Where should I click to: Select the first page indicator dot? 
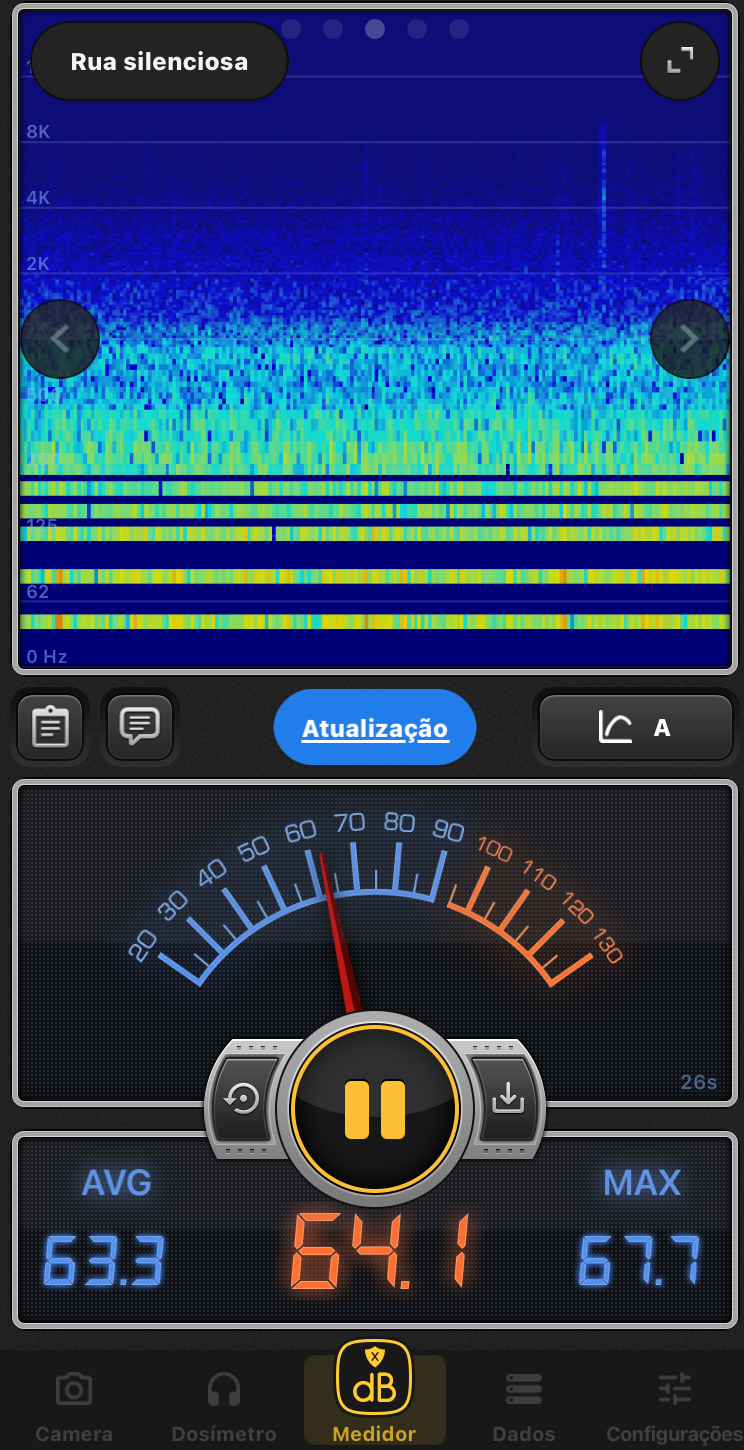click(x=291, y=29)
